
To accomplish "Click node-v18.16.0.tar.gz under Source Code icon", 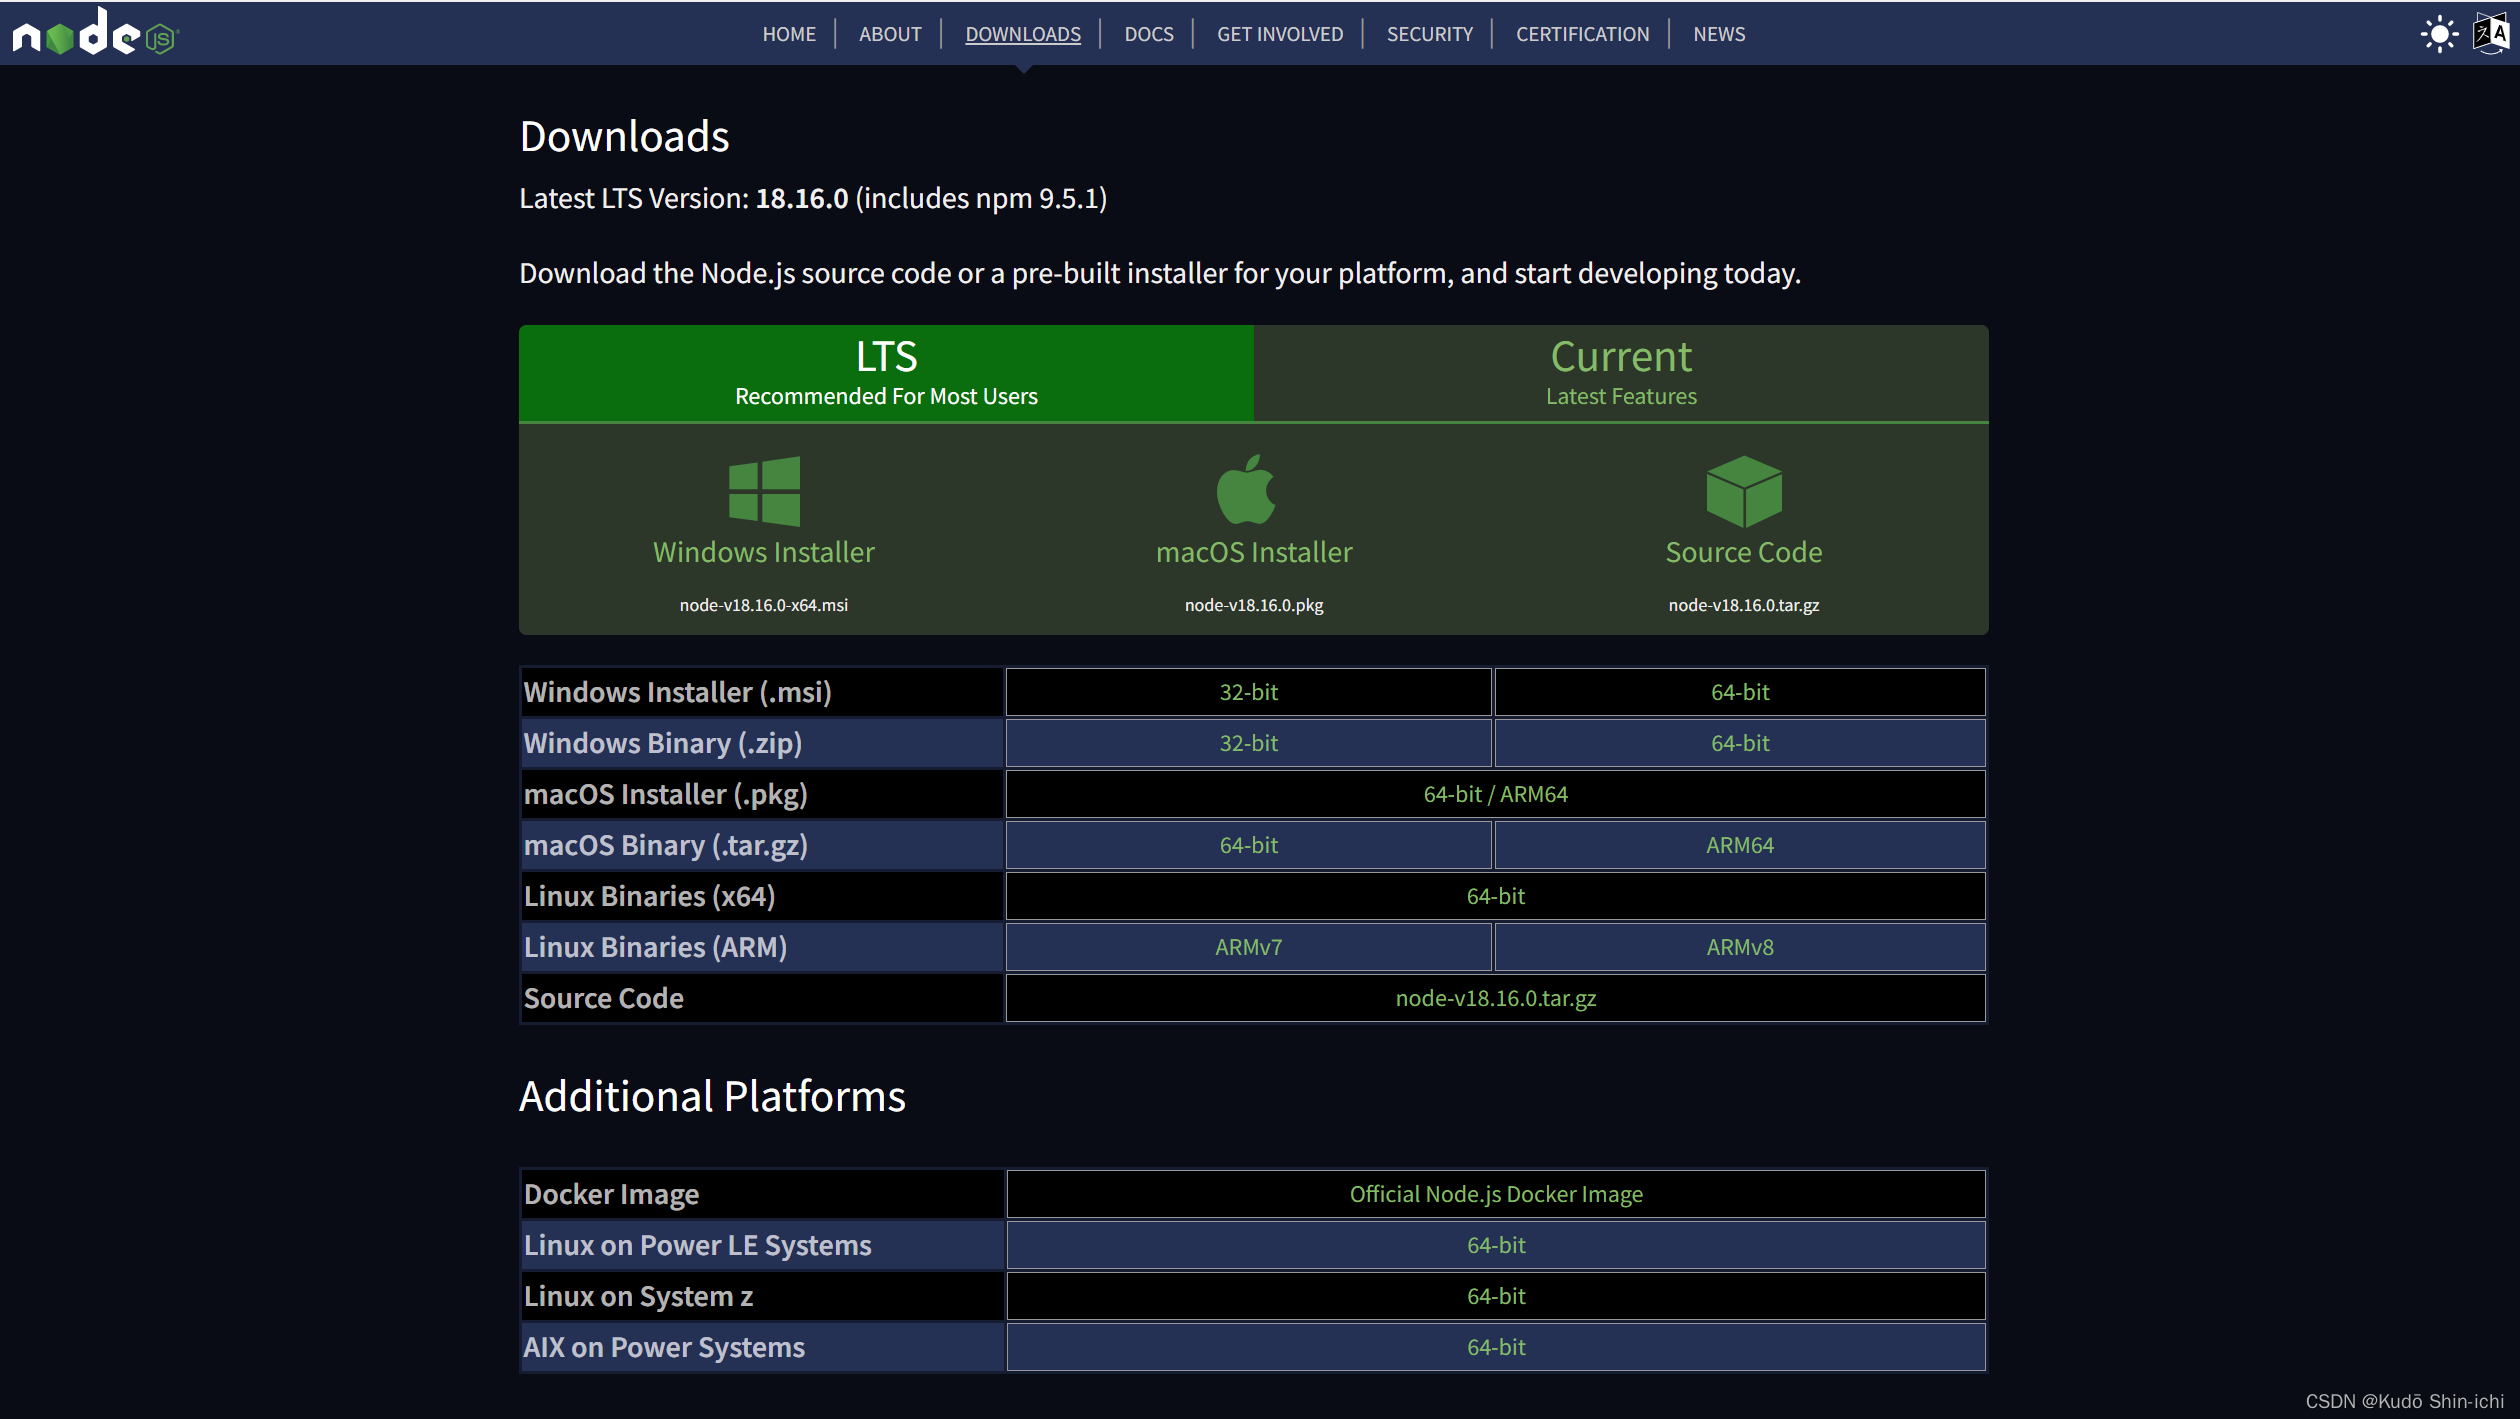I will tap(1744, 605).
